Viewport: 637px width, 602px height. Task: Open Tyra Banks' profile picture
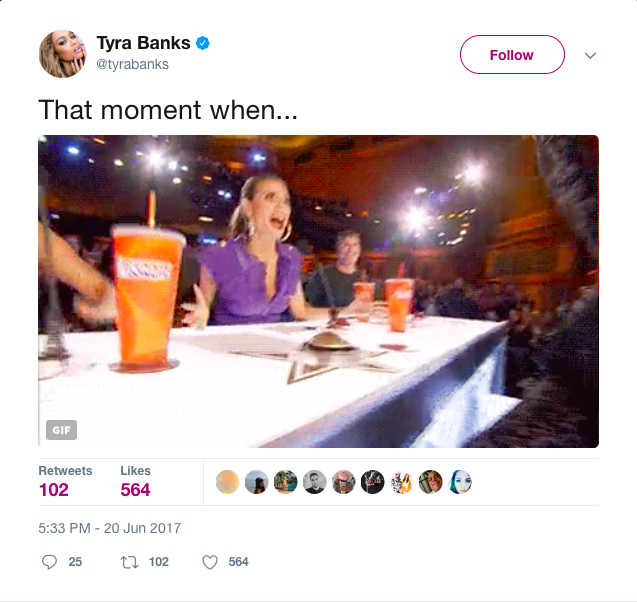tap(62, 54)
